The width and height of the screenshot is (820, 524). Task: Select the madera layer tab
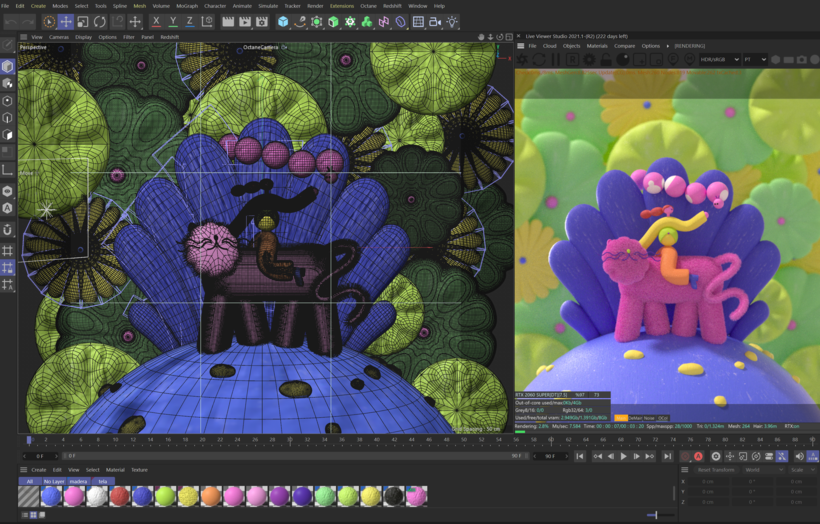[78, 481]
